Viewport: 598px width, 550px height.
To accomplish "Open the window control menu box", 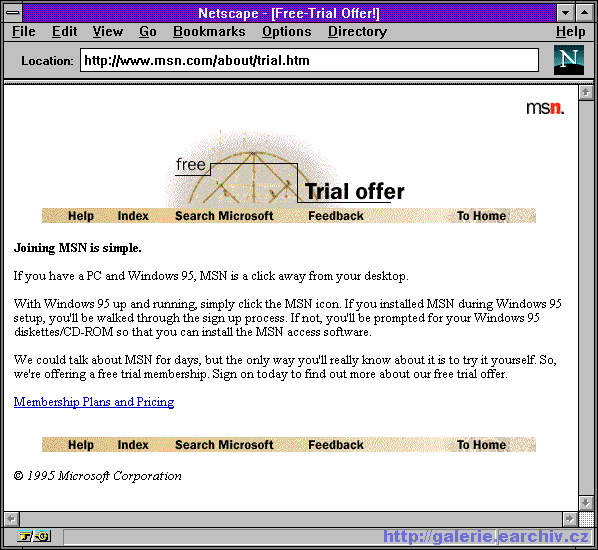I will pos(13,13).
